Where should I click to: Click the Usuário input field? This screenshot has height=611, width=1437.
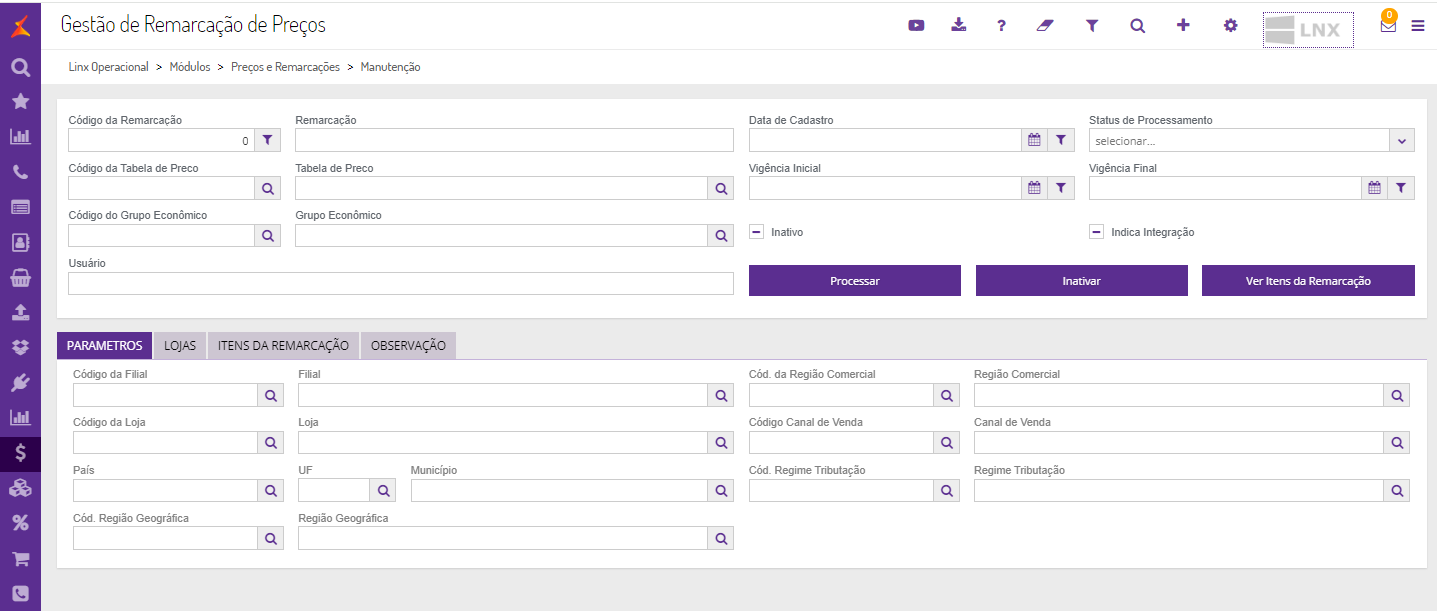(400, 283)
